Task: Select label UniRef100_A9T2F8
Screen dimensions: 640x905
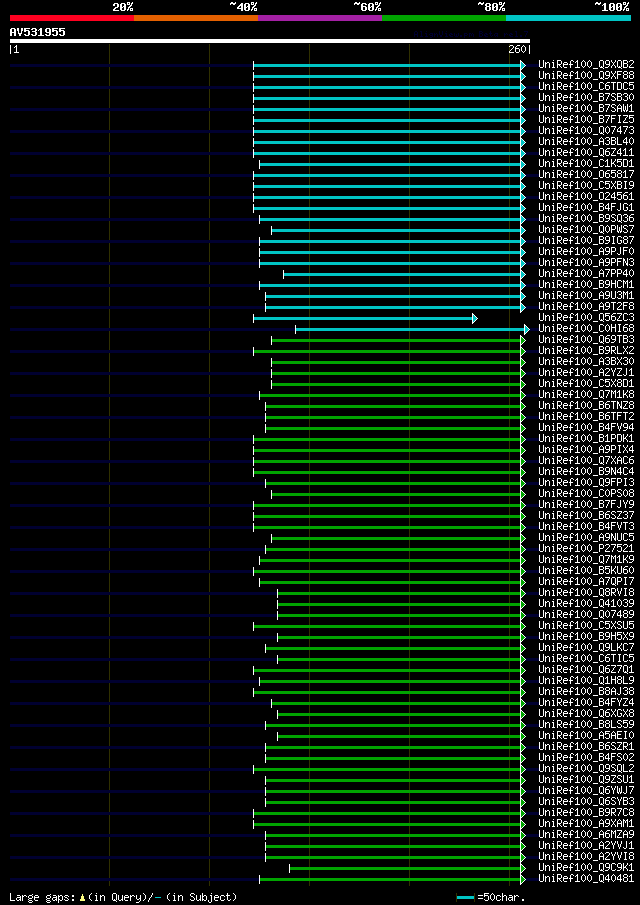Action: click(586, 306)
